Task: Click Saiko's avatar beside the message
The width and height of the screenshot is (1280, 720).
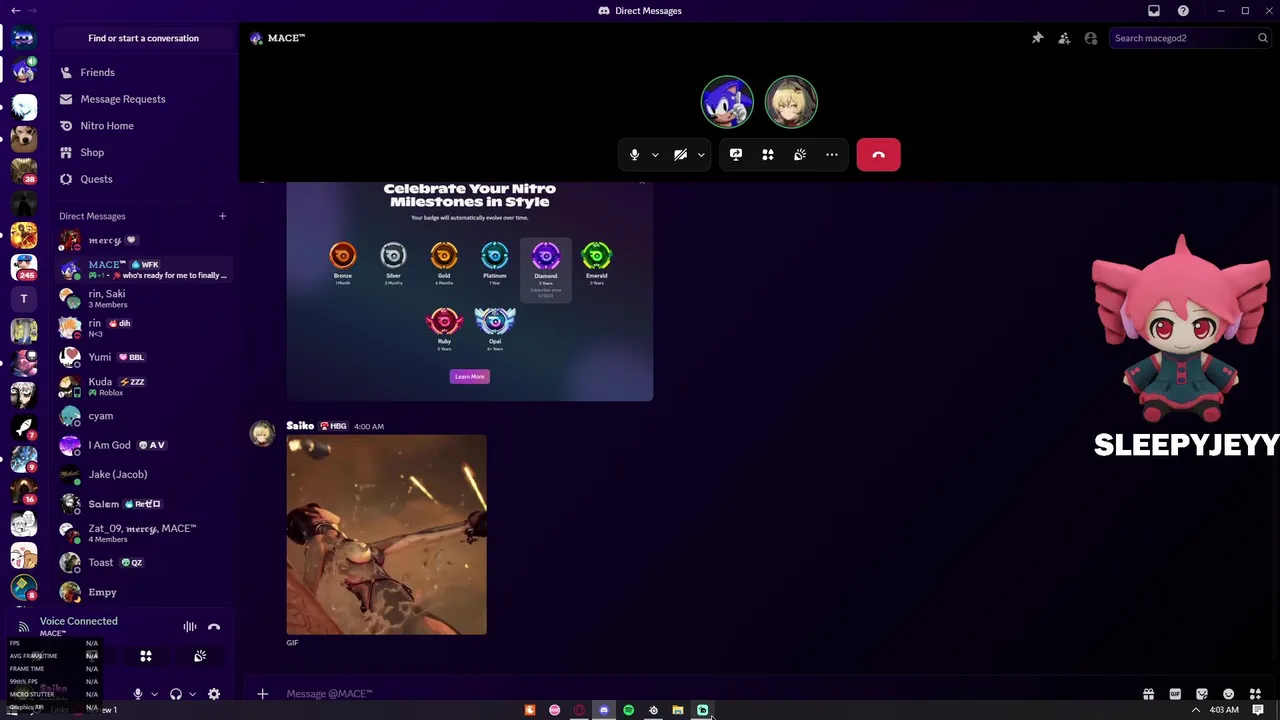Action: click(x=262, y=434)
